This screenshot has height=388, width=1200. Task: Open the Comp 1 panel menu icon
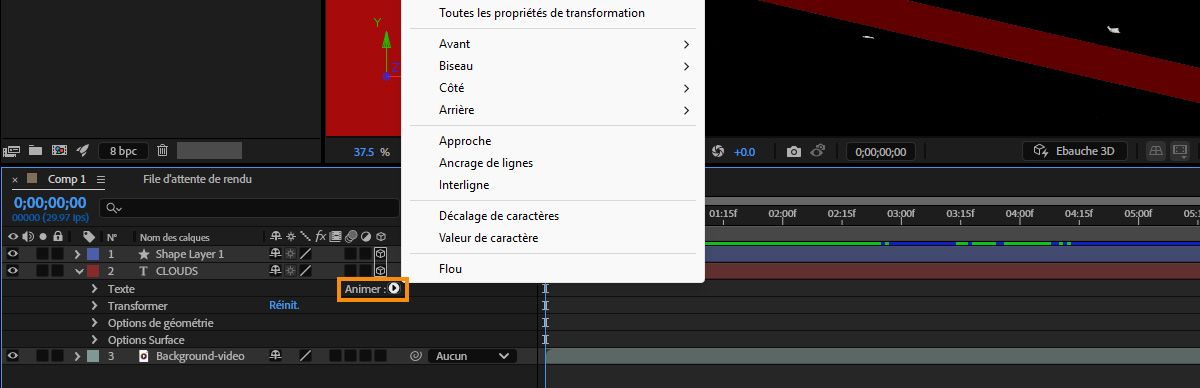pos(101,179)
